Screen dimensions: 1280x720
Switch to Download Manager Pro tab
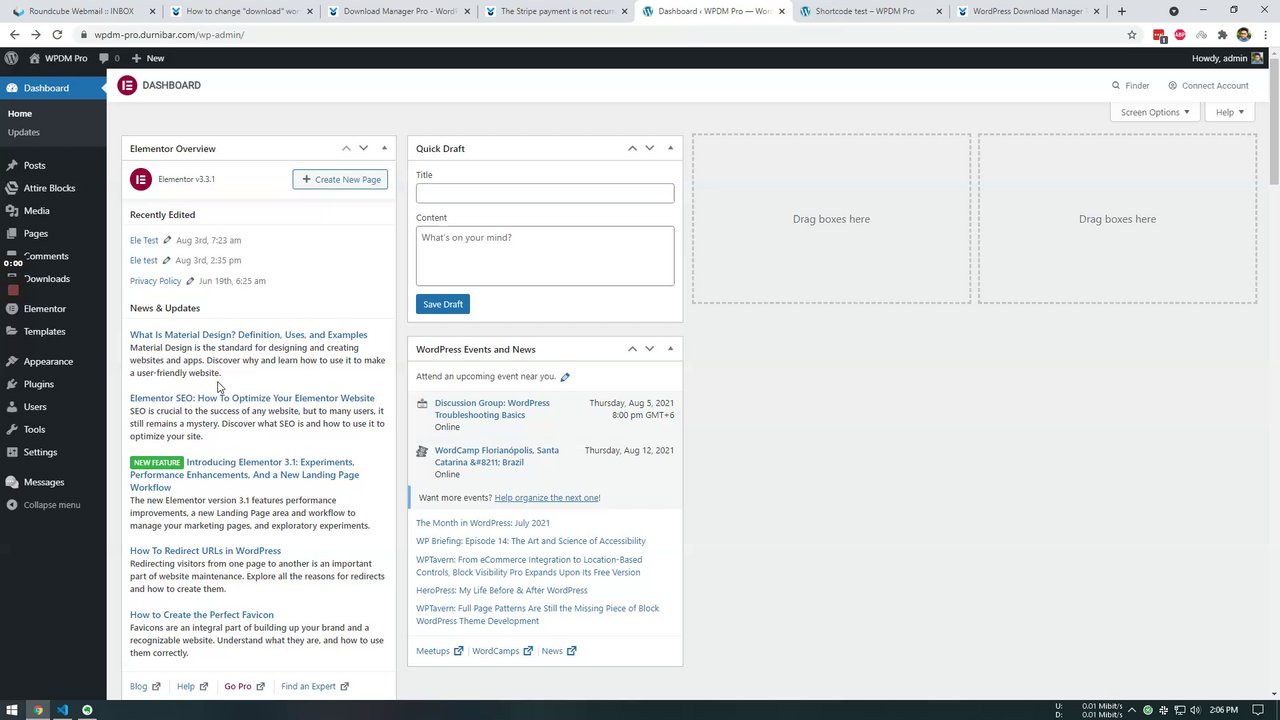(397, 11)
